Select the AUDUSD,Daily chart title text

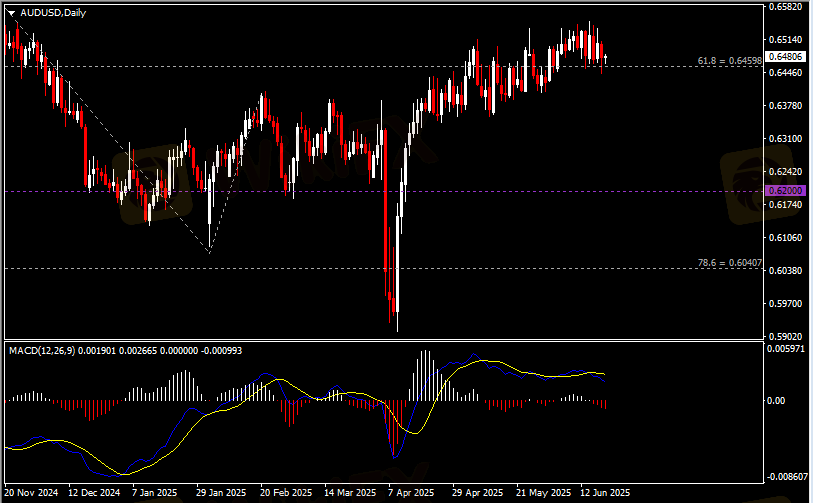[53, 13]
